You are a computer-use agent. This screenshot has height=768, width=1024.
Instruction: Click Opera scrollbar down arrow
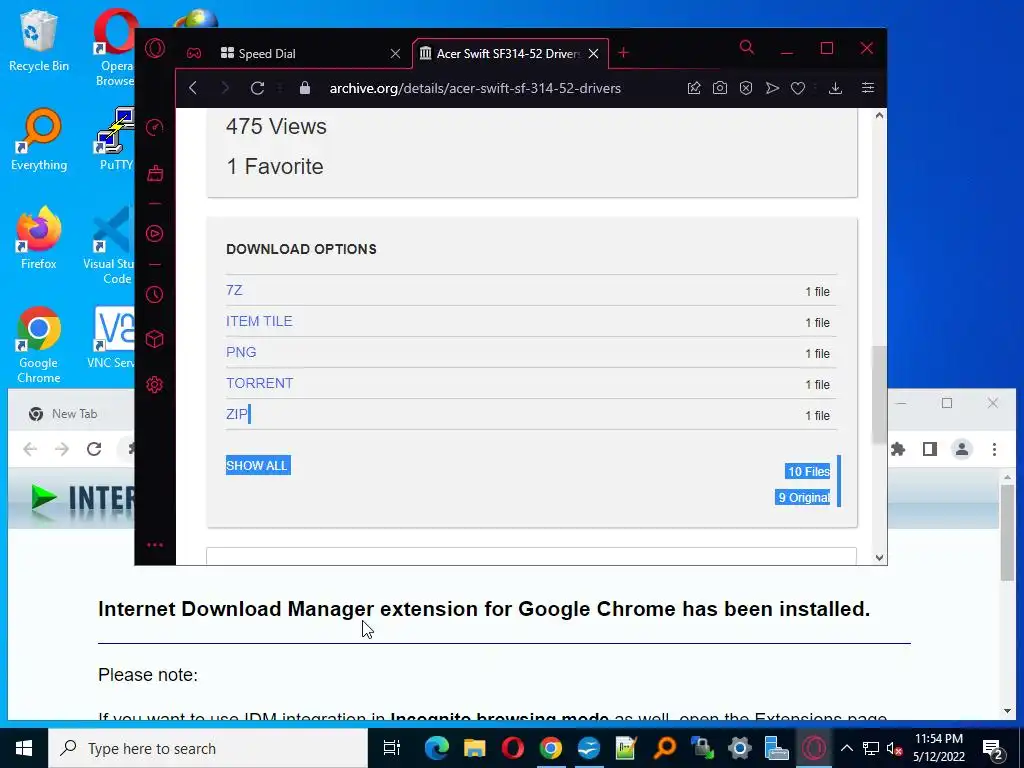pyautogui.click(x=879, y=558)
